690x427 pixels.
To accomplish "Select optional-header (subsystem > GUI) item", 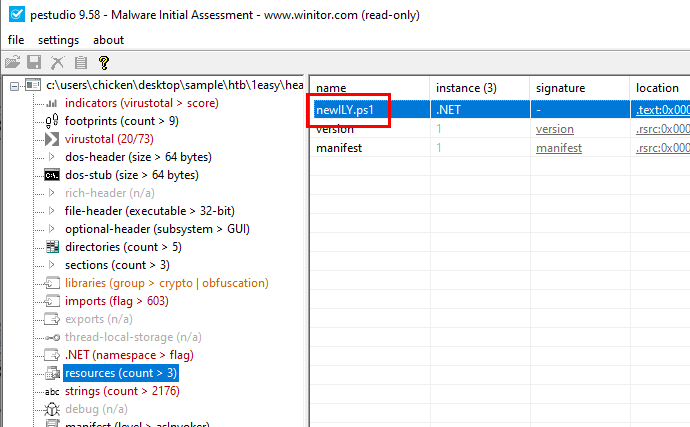I will coord(157,229).
